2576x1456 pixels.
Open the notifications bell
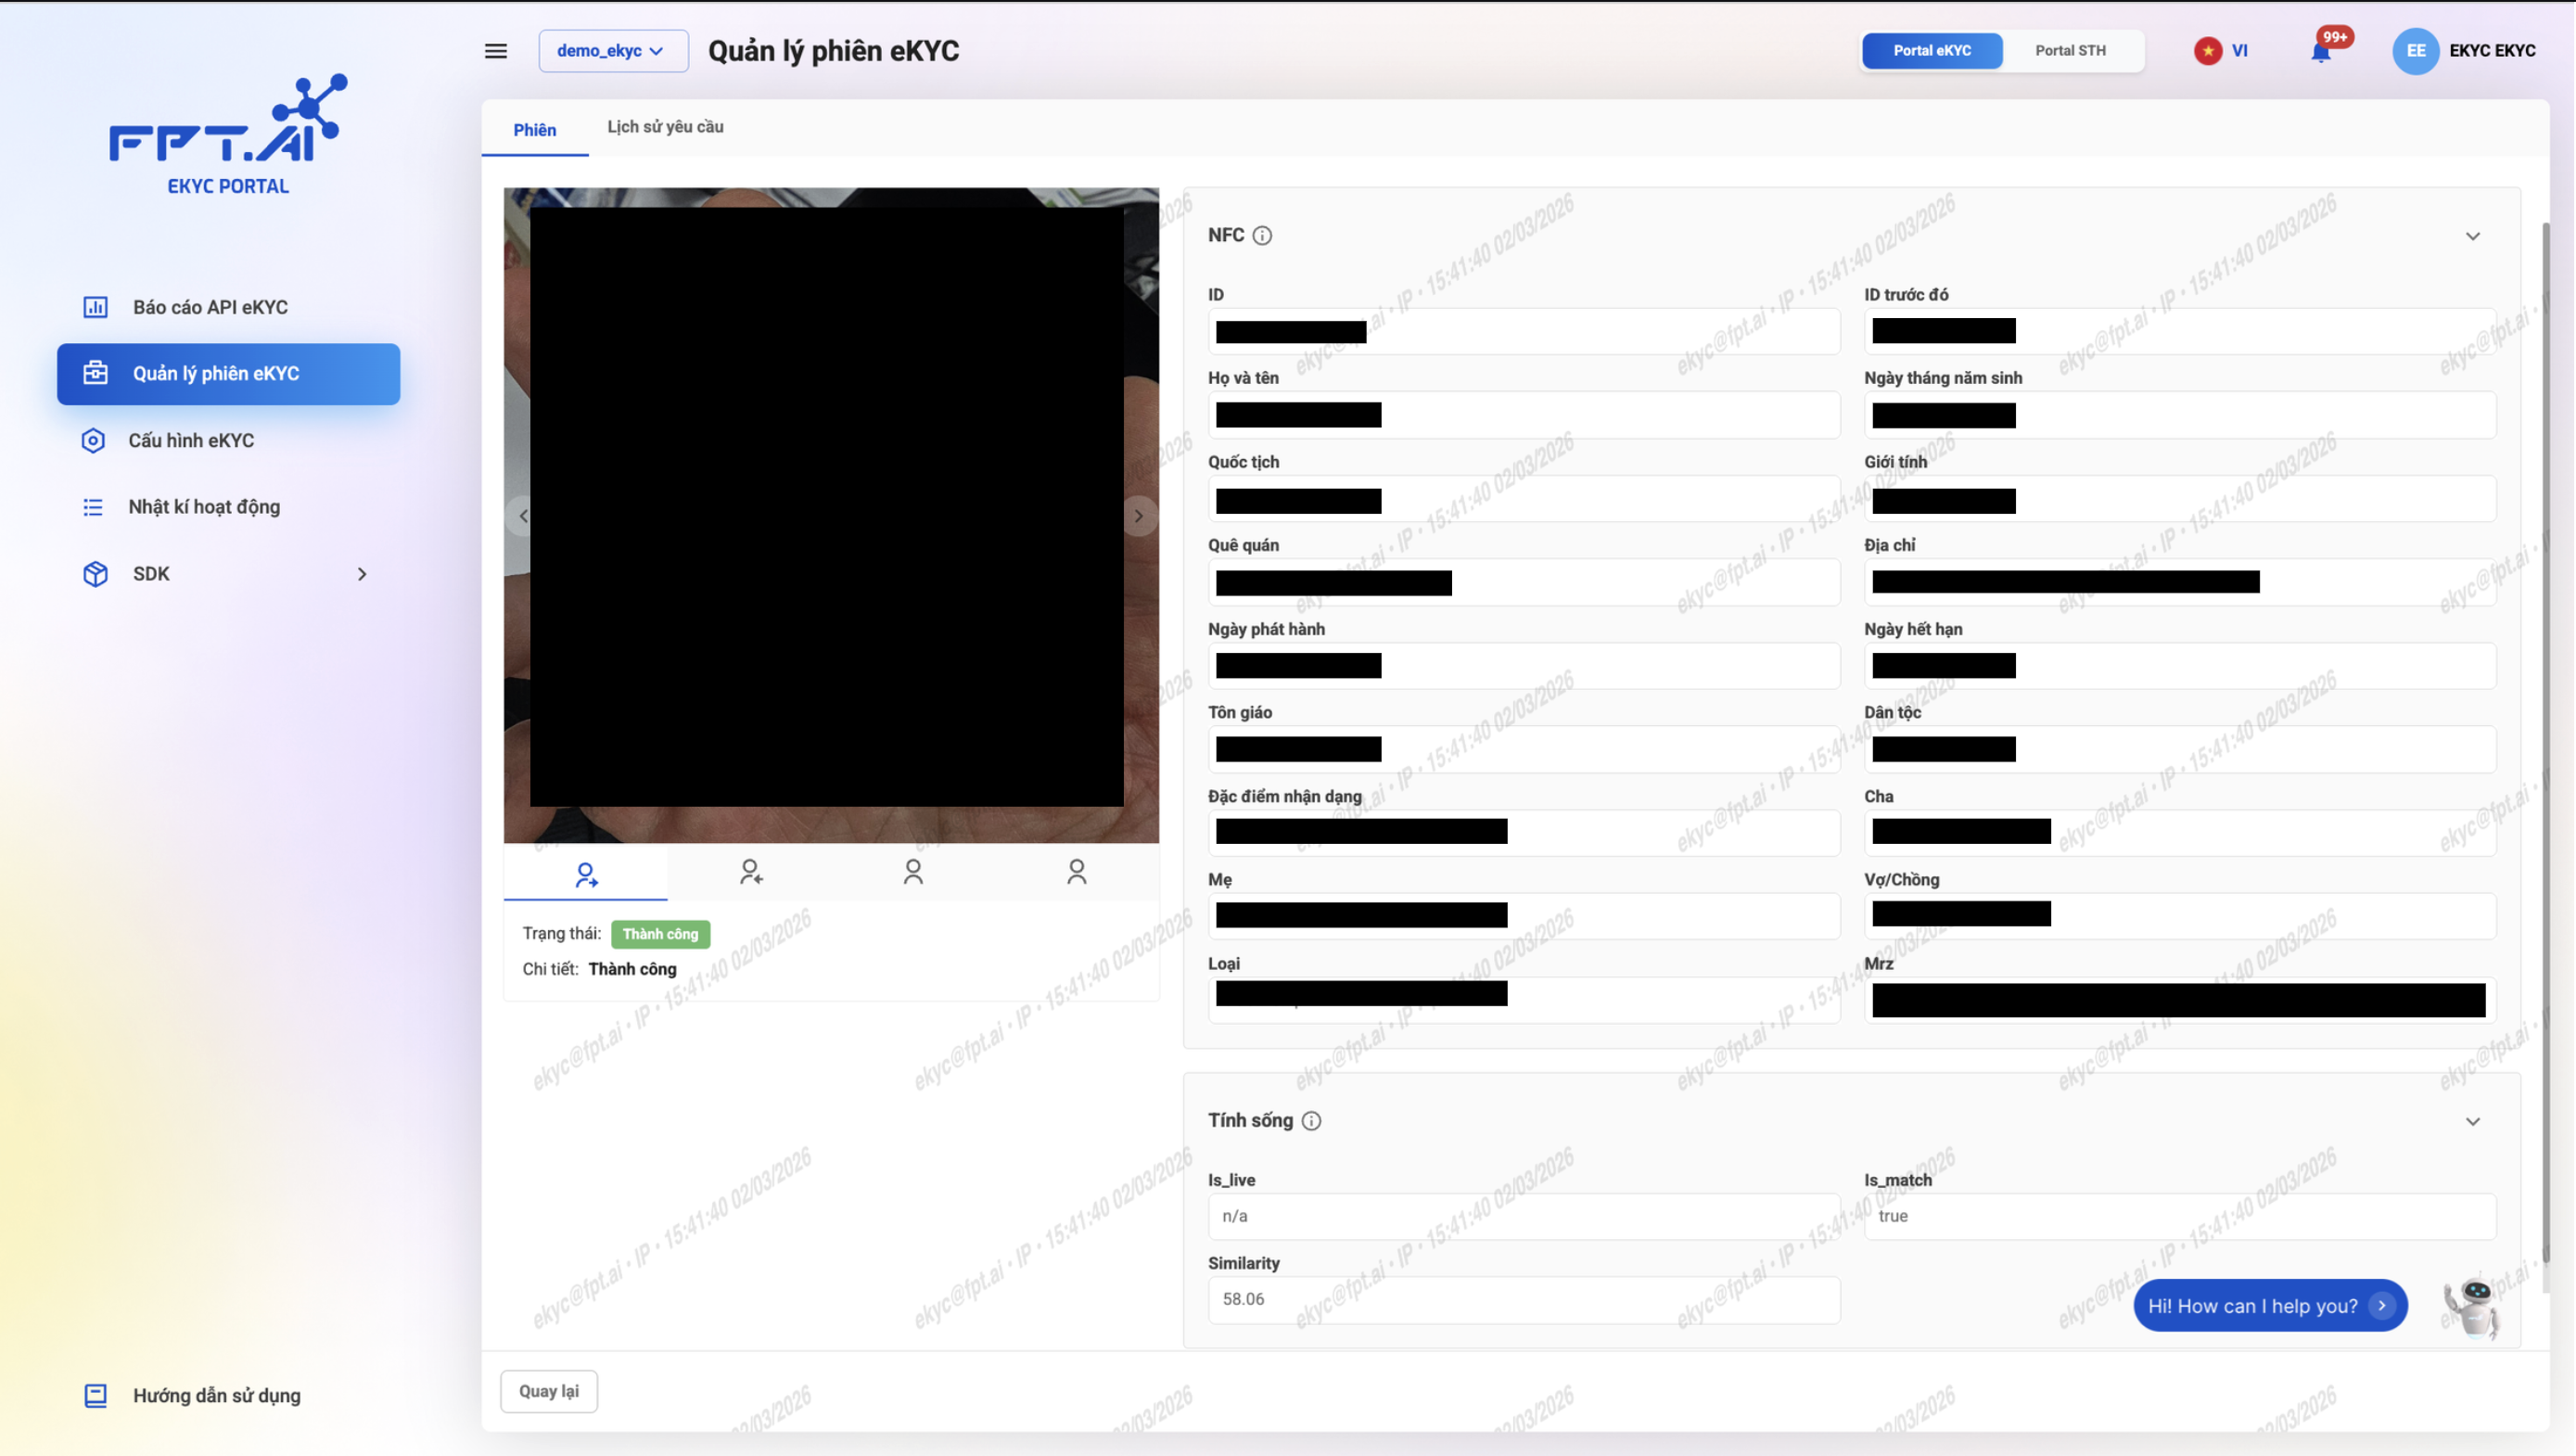[2321, 51]
